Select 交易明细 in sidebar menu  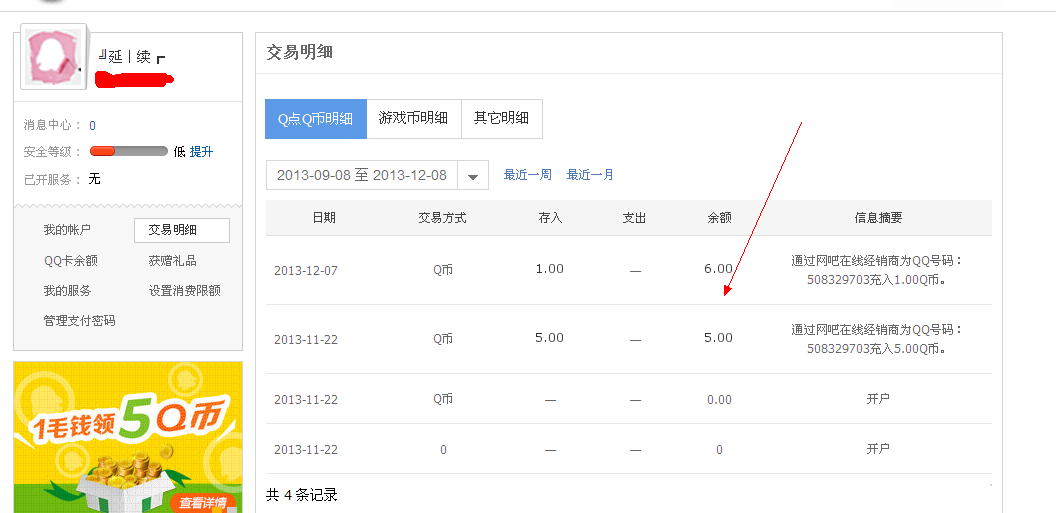[182, 230]
